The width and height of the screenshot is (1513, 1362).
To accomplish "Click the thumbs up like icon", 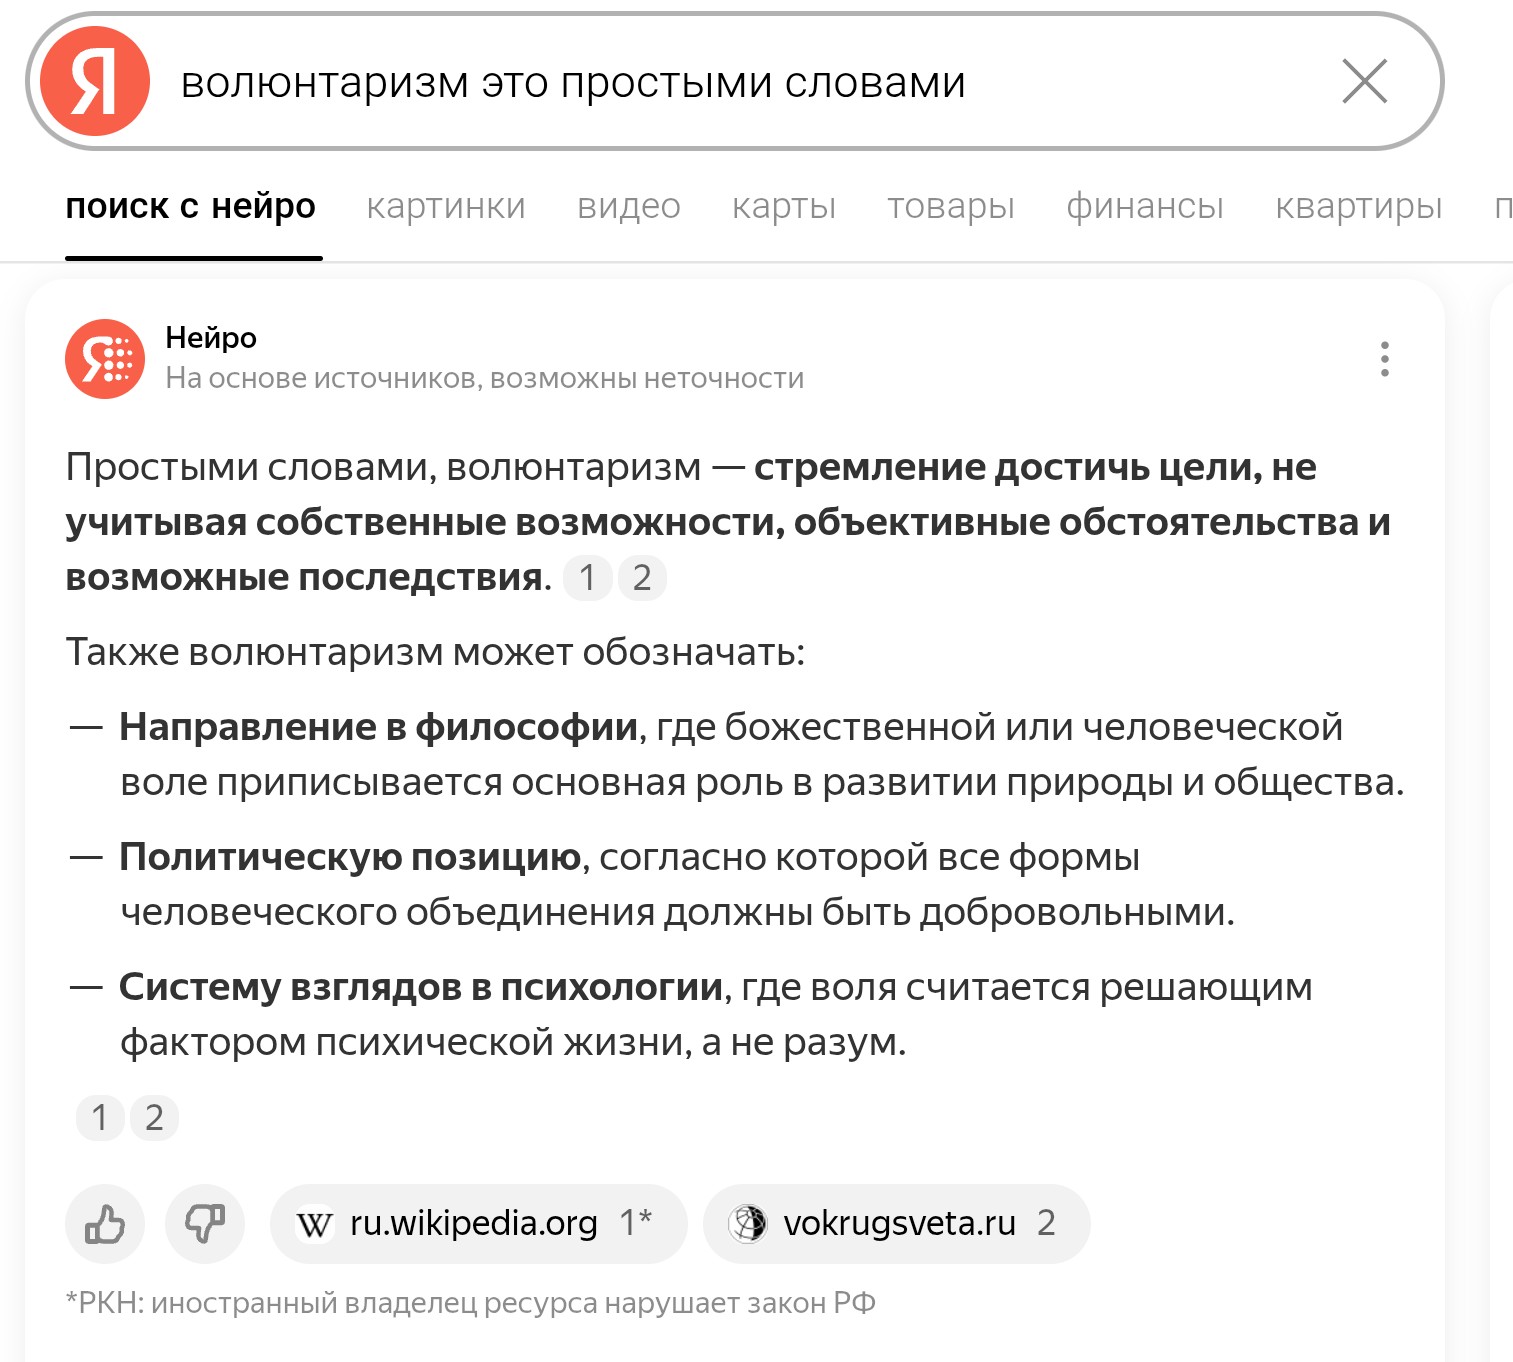I will coord(105,1223).
